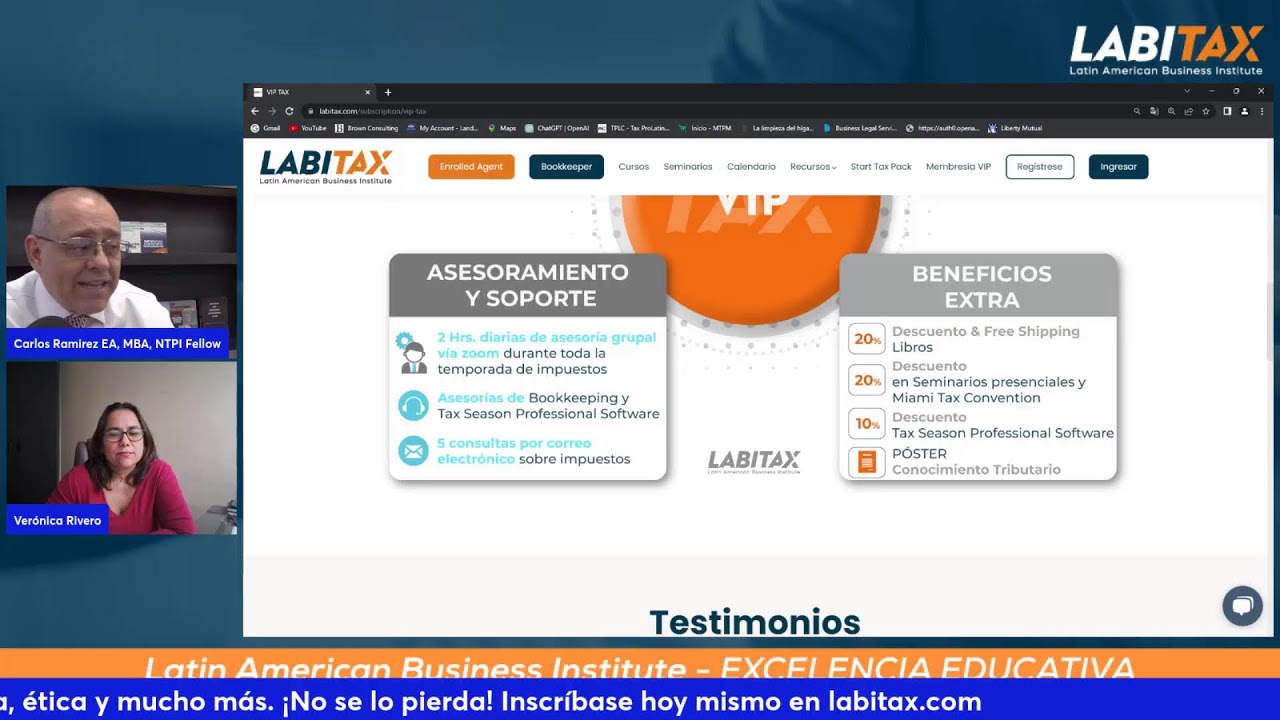Click the ASESORAMIENTO Y SOPORTE card header
This screenshot has width=1280, height=720.
click(x=528, y=285)
